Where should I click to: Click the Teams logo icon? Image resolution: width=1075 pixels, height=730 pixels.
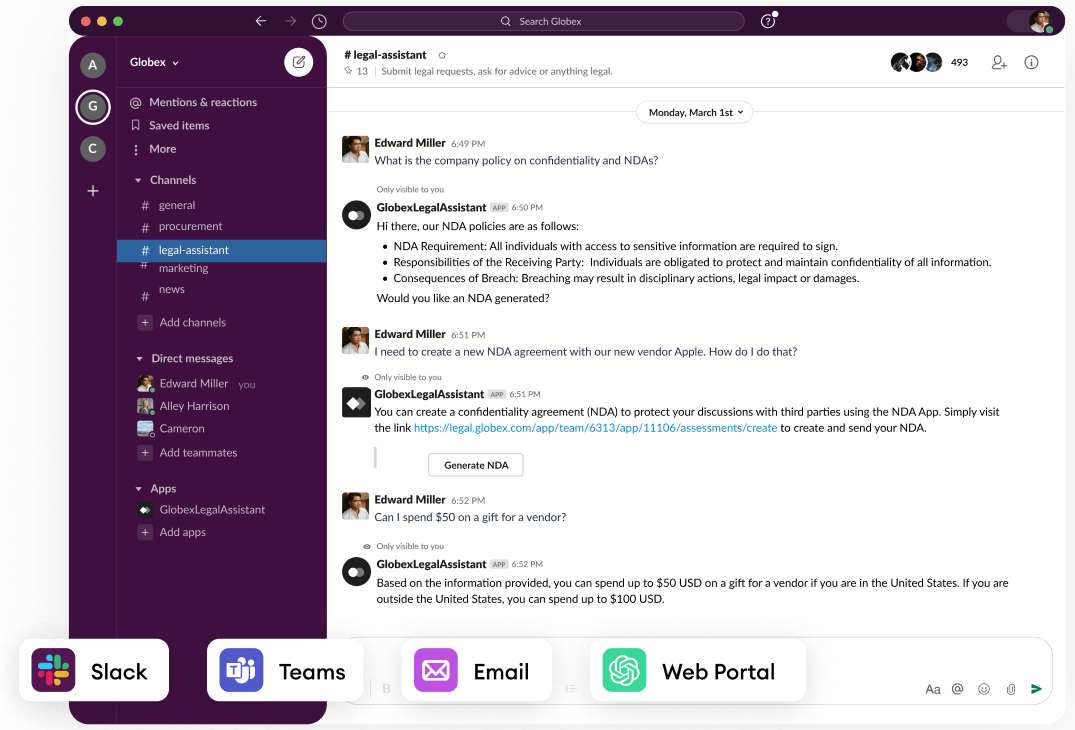click(x=241, y=670)
